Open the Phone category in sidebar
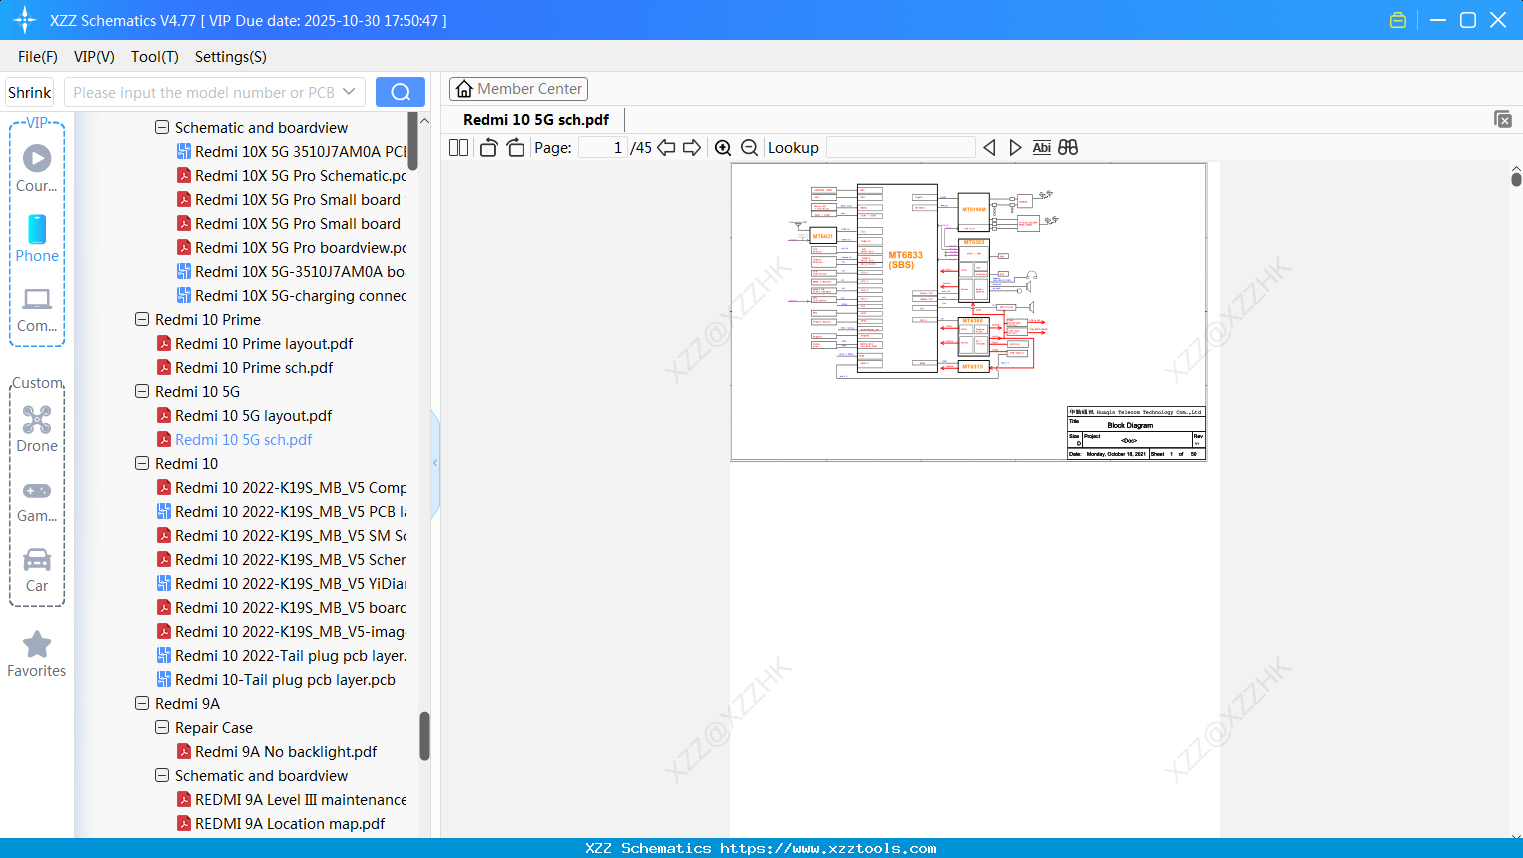The width and height of the screenshot is (1523, 858). pos(37,238)
